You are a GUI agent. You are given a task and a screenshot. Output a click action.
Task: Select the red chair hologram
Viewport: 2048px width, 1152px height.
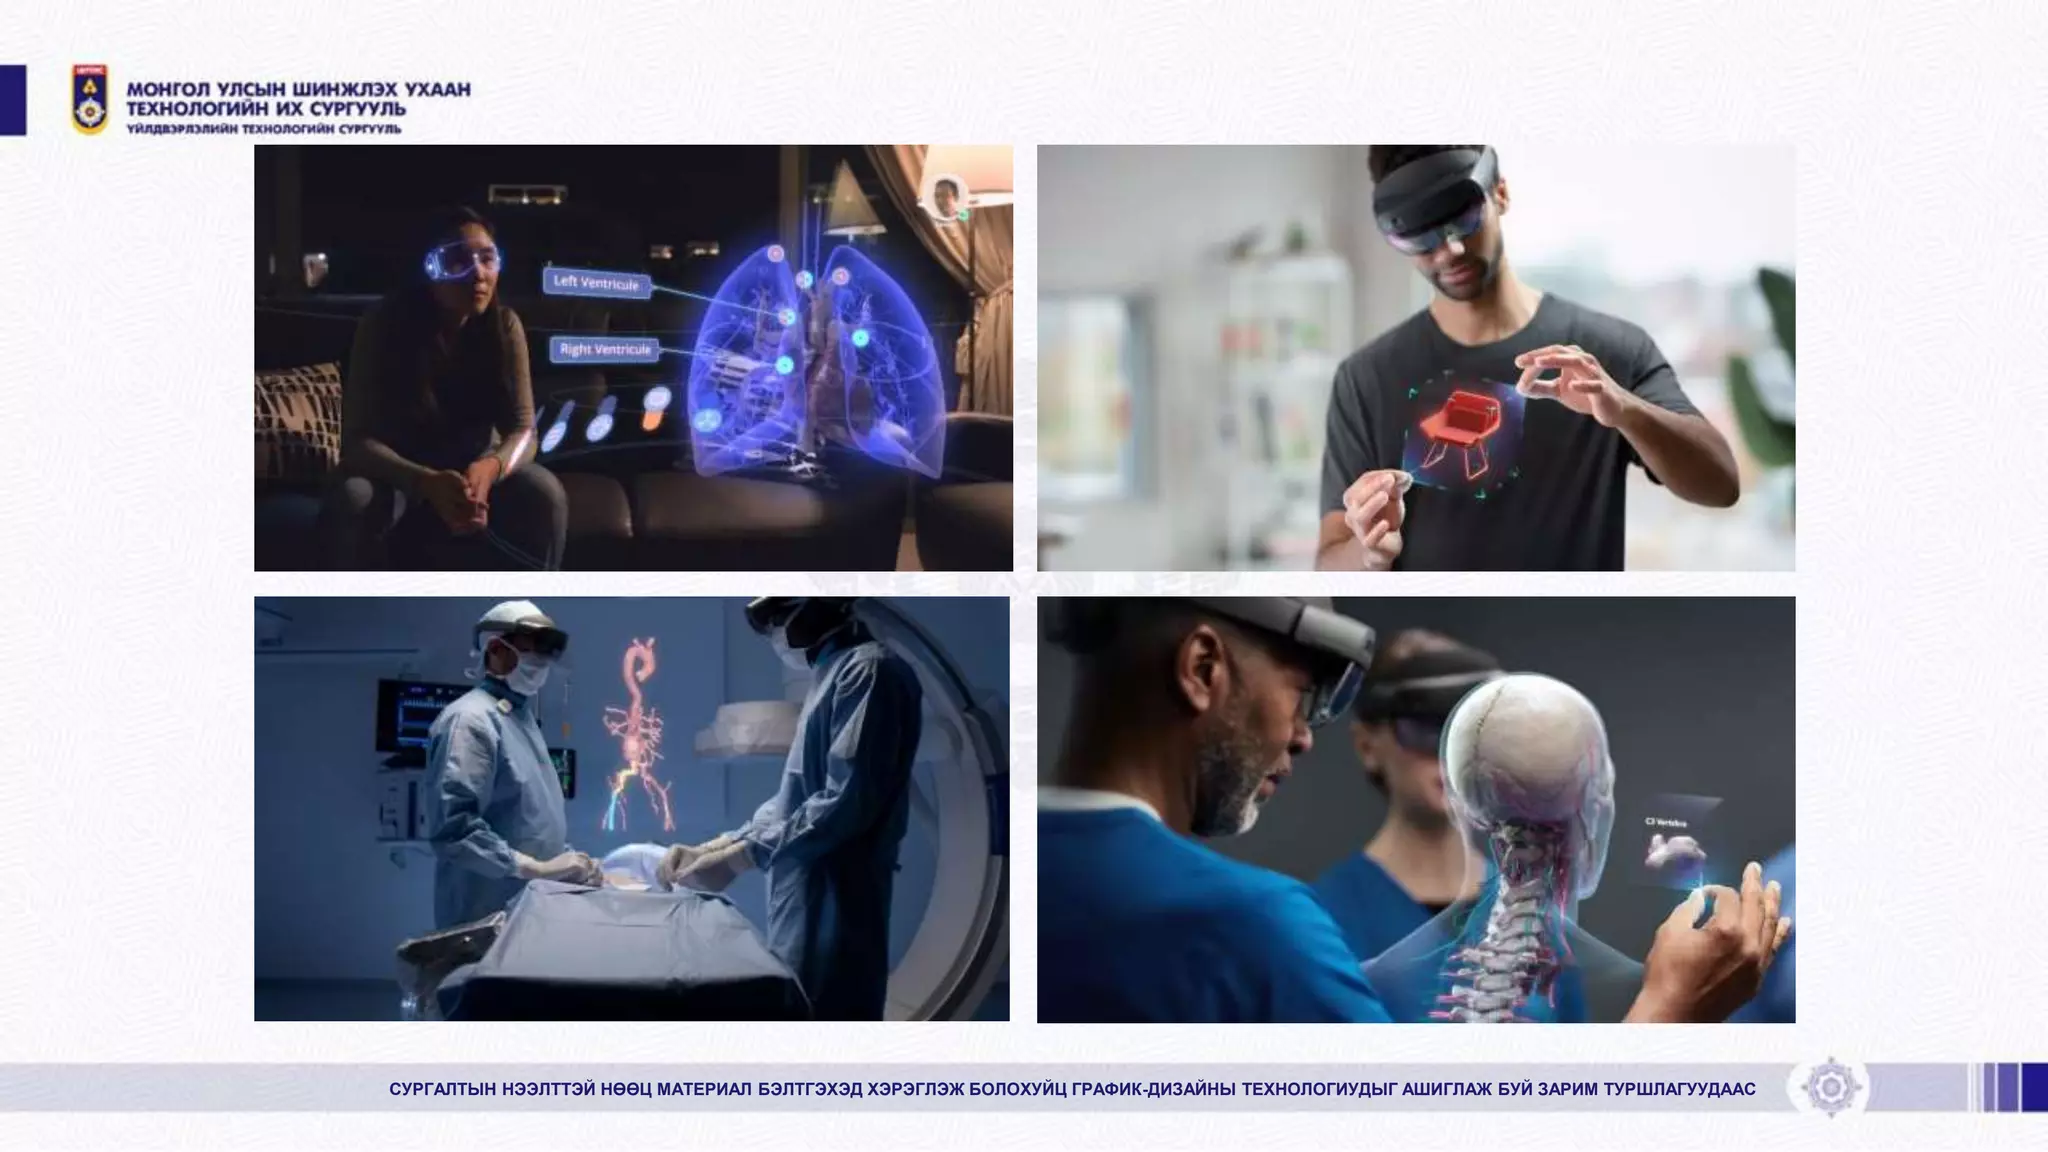pyautogui.click(x=1462, y=429)
